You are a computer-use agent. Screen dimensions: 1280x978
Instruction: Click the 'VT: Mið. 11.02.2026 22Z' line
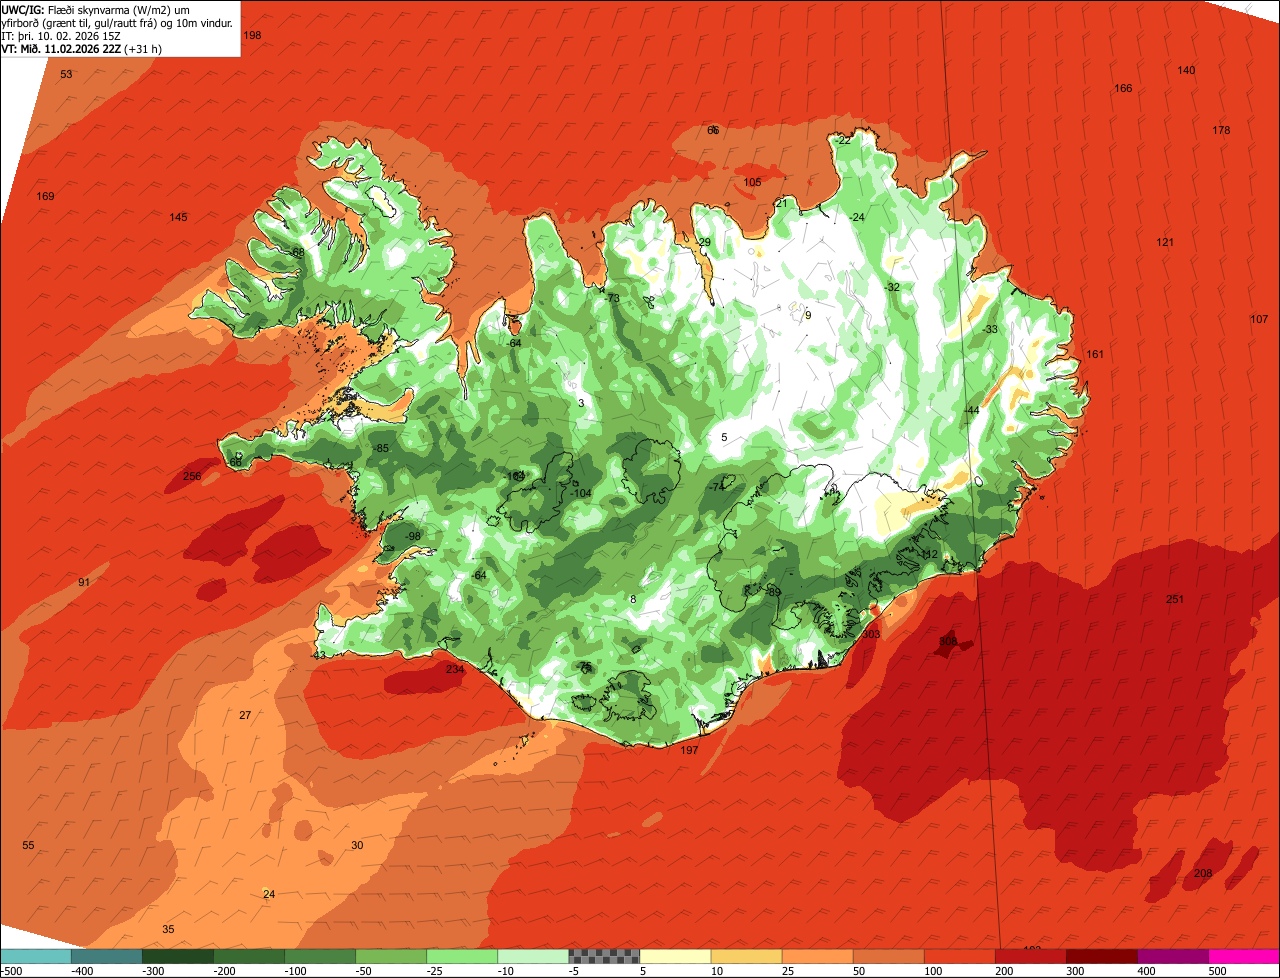click(61, 48)
